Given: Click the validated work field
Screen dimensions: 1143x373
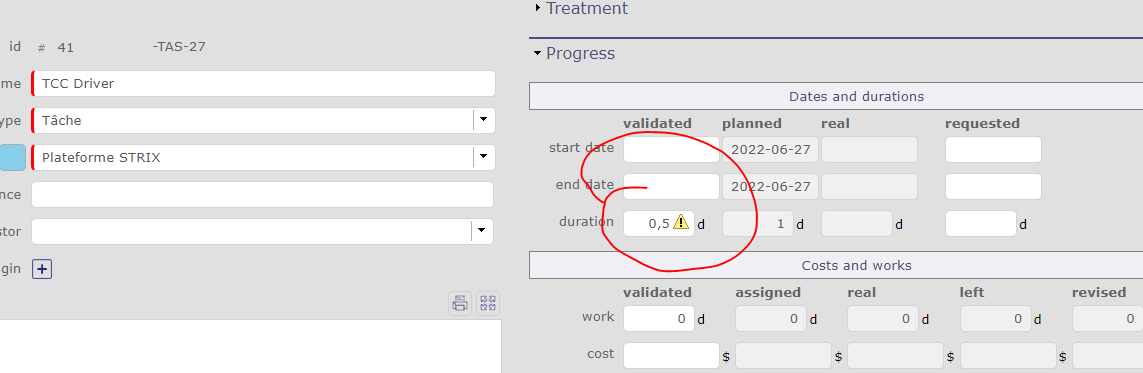Looking at the screenshot, I should 659,318.
